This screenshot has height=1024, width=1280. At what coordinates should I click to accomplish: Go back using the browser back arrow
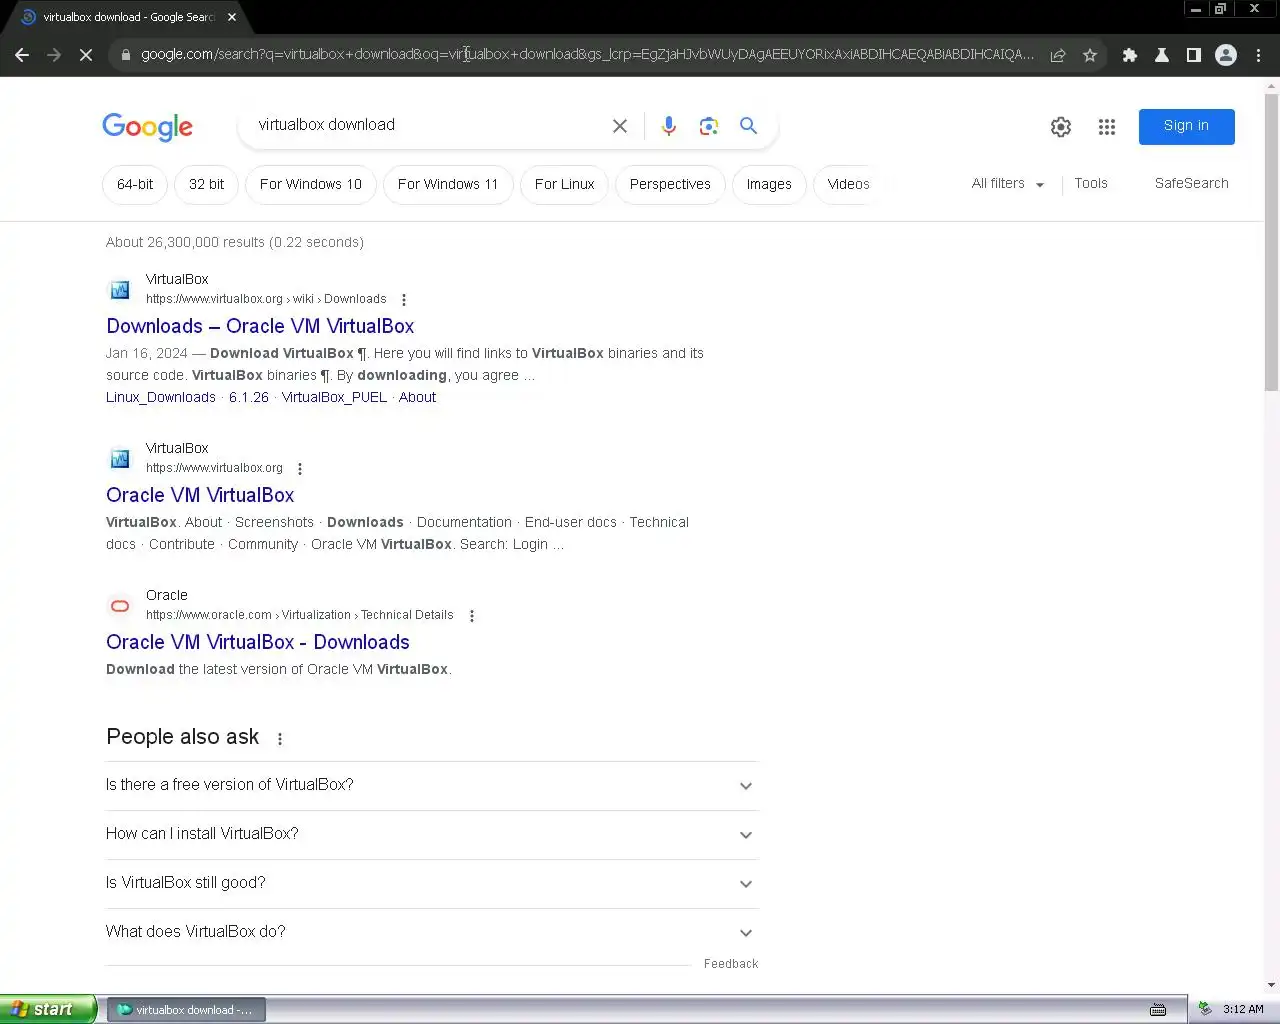click(x=22, y=55)
